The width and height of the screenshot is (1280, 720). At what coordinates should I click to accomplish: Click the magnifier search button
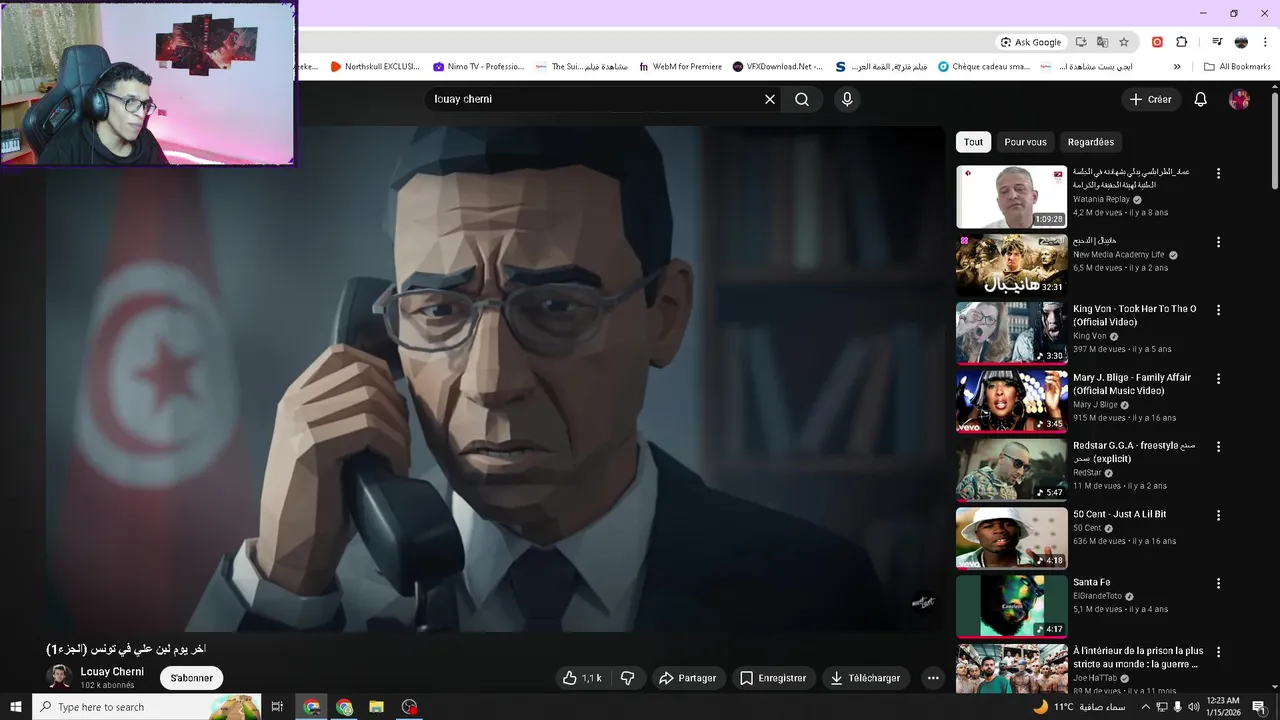point(802,99)
